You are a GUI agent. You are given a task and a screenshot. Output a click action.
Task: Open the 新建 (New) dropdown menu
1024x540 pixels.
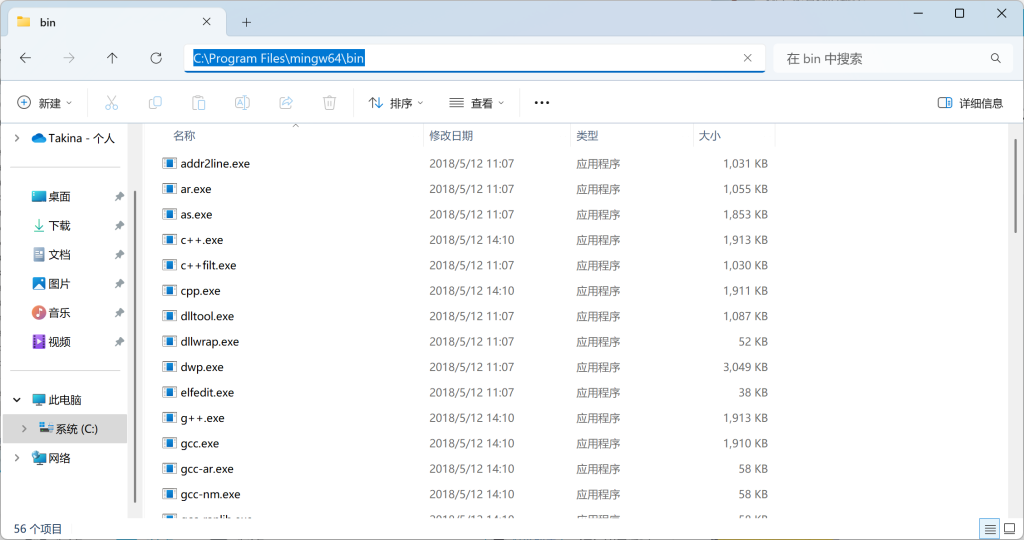46,103
